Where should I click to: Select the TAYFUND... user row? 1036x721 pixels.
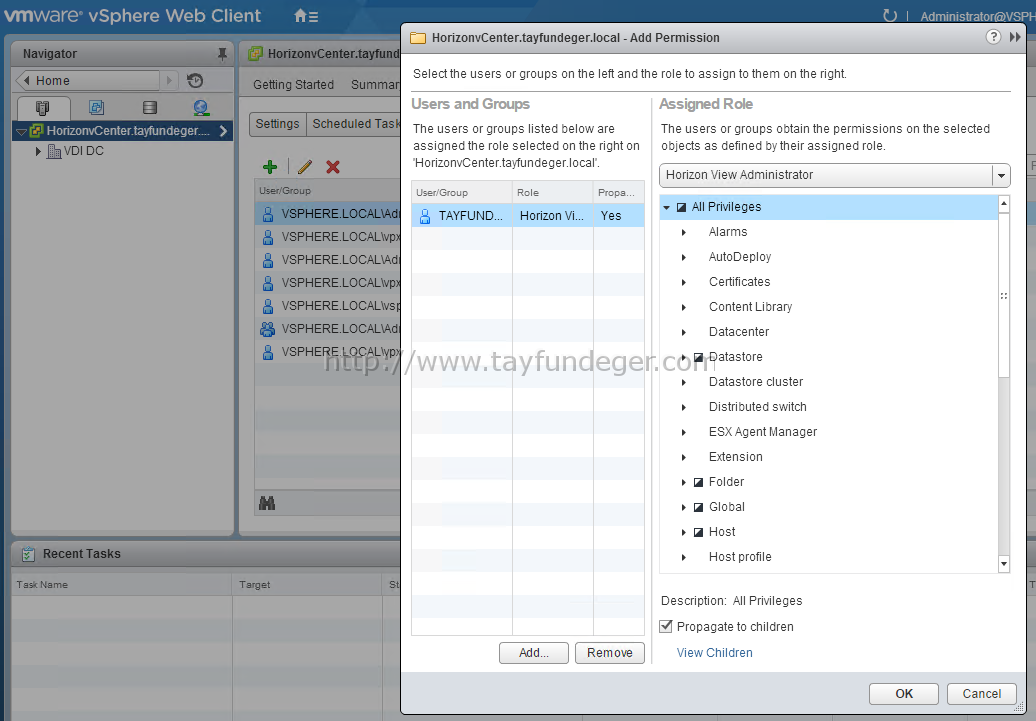coord(528,215)
